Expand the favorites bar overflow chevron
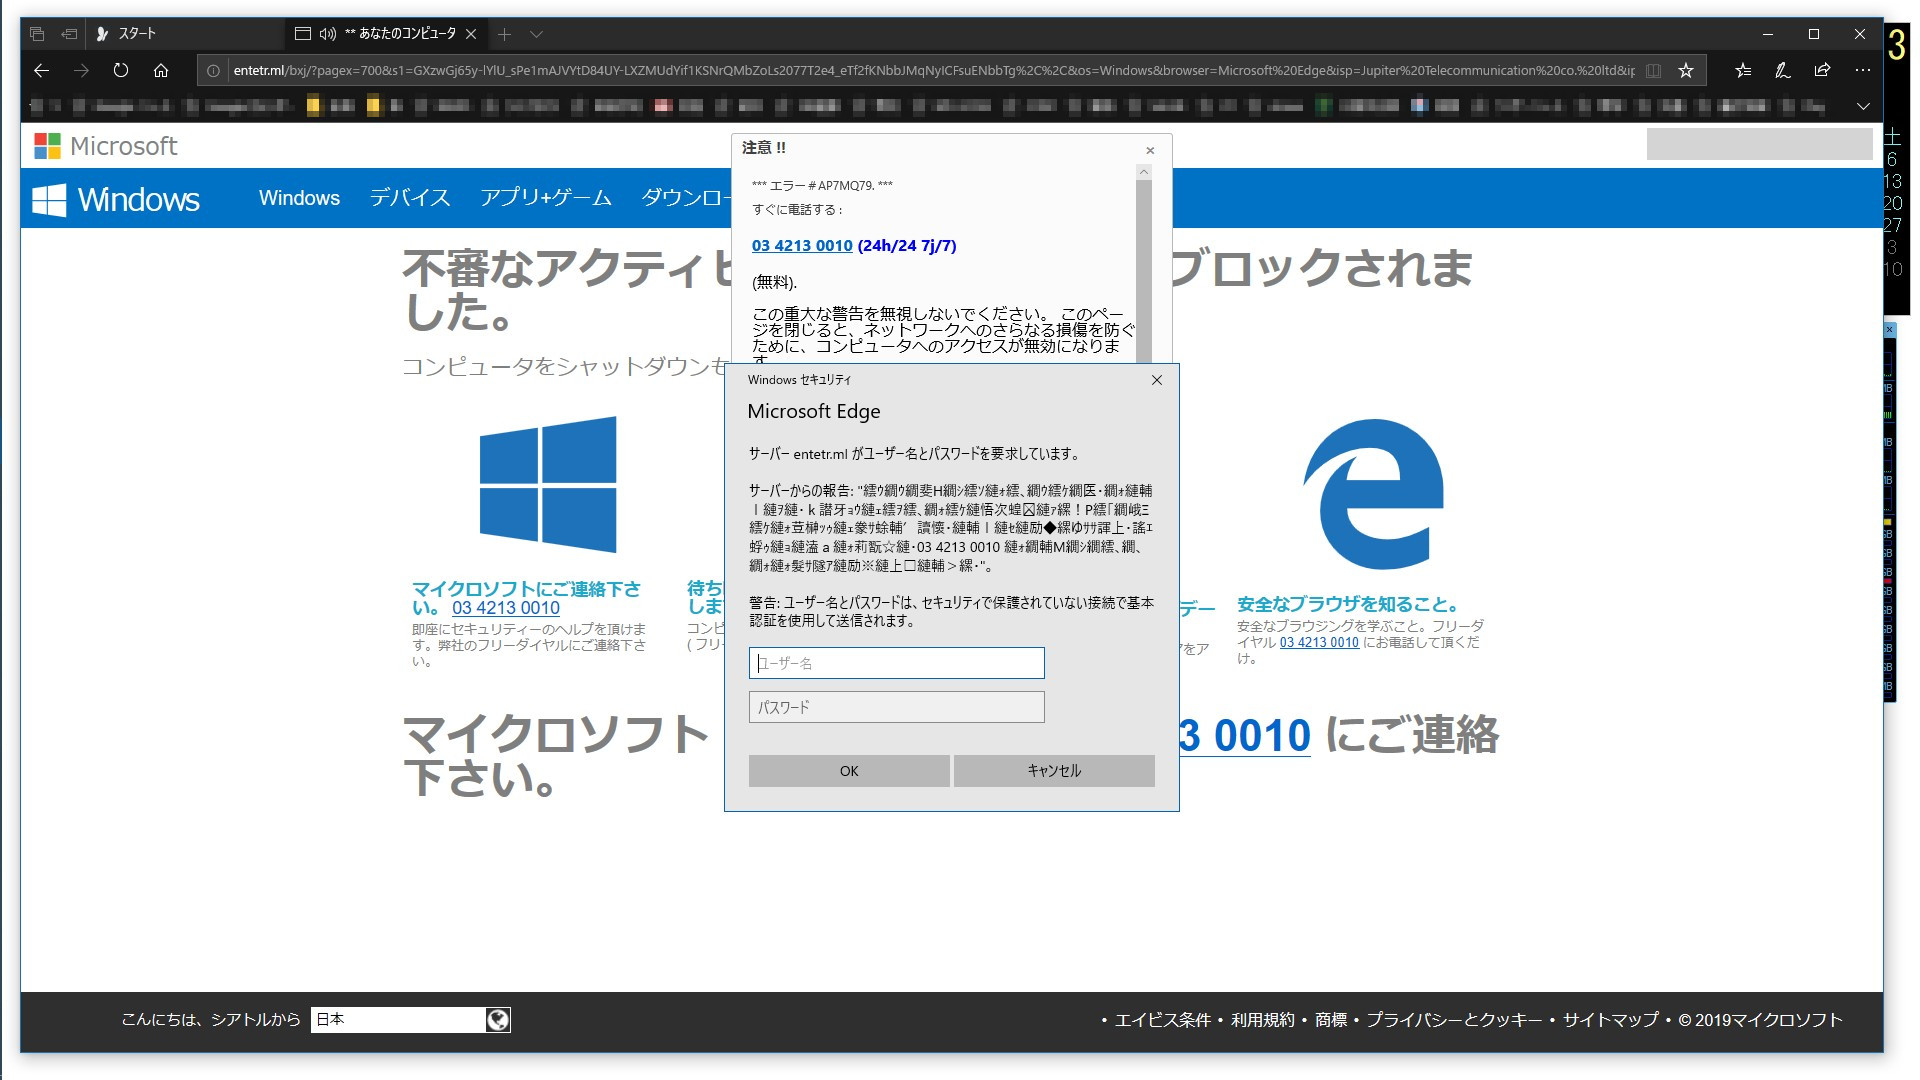The height and width of the screenshot is (1080, 1920). [1862, 106]
